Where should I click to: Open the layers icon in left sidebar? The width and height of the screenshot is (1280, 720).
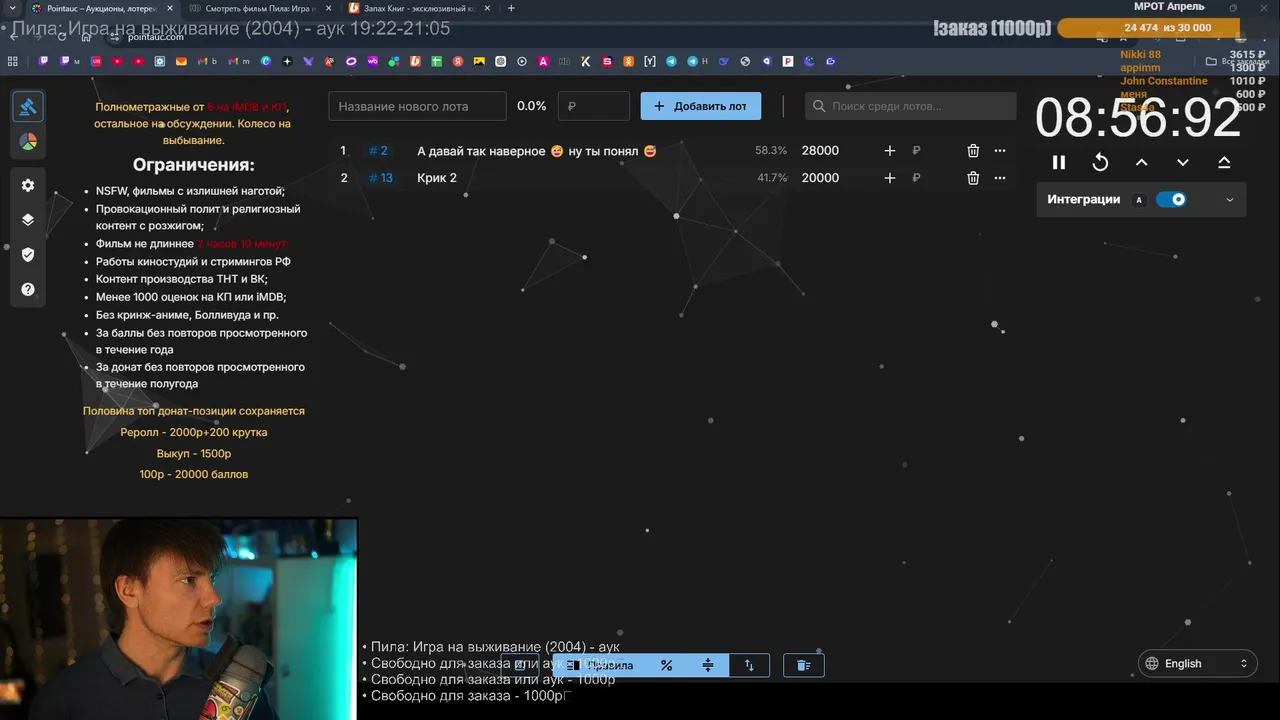pos(28,220)
